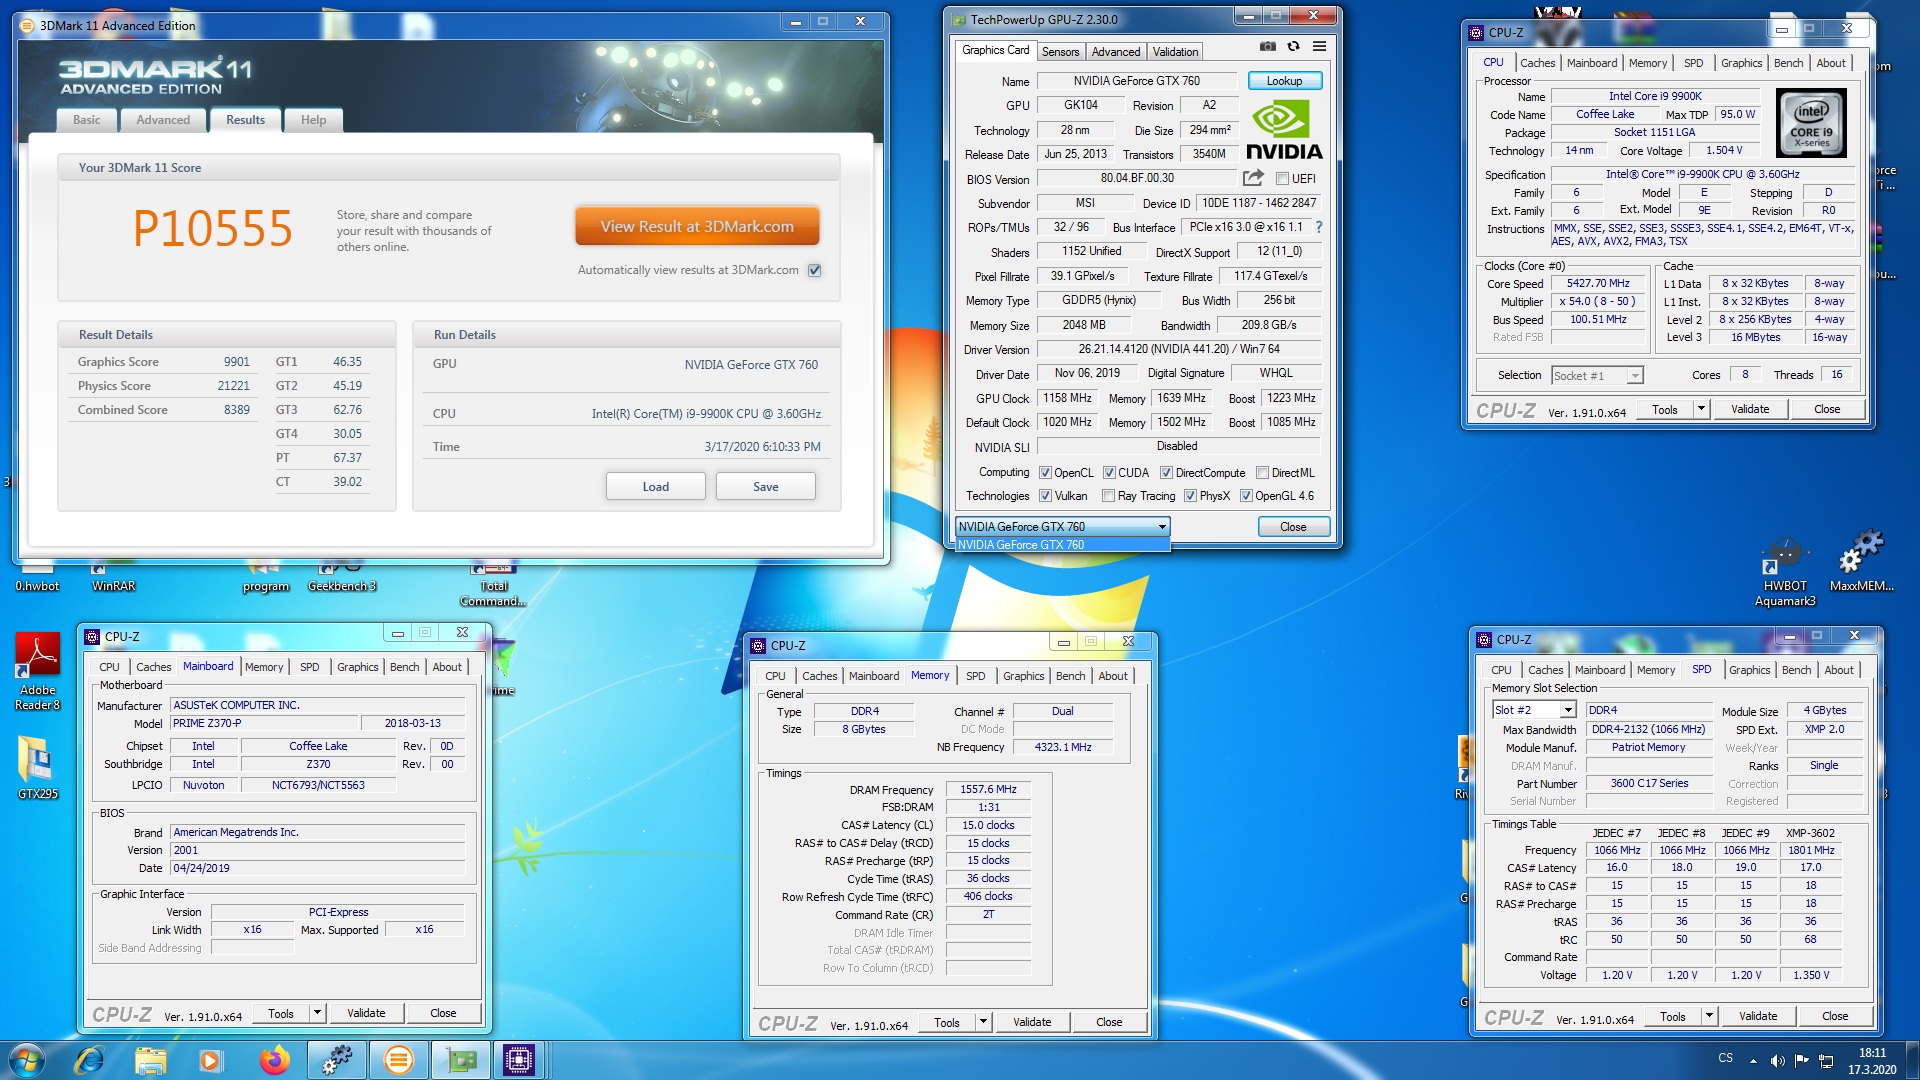1920x1080 pixels.
Task: Launch Internet Explorer from the taskbar
Action: pos(90,1060)
